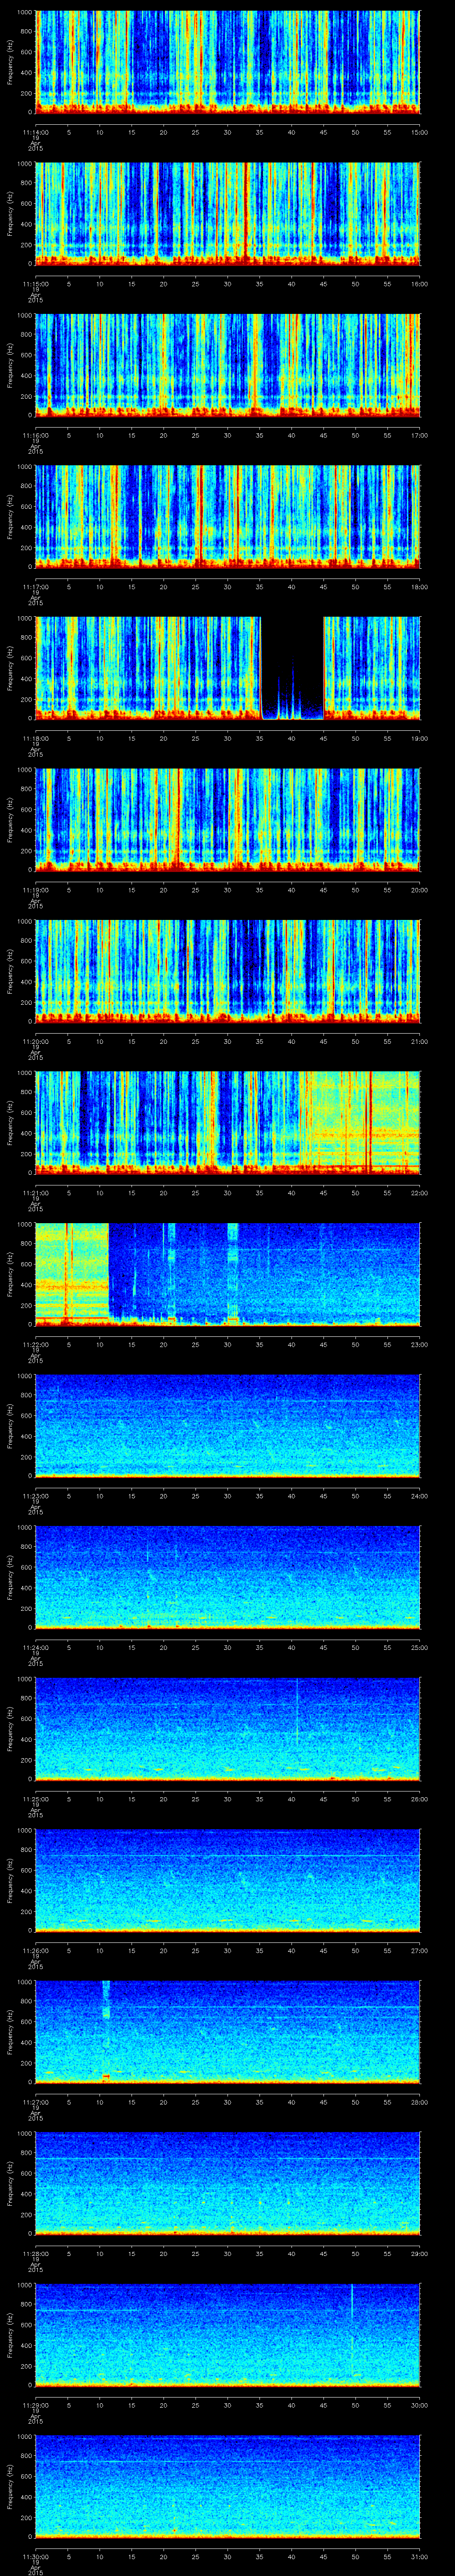Click the Frequency (Hz) axis label of the 11:14:00 panel
Viewport: 455px width, 2576px height.
click(11, 62)
